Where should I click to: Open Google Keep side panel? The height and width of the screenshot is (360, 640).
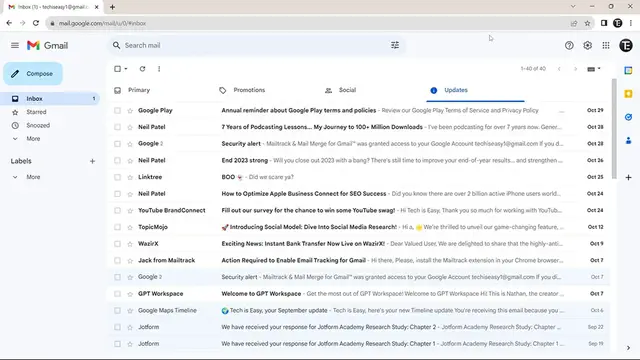click(x=628, y=94)
